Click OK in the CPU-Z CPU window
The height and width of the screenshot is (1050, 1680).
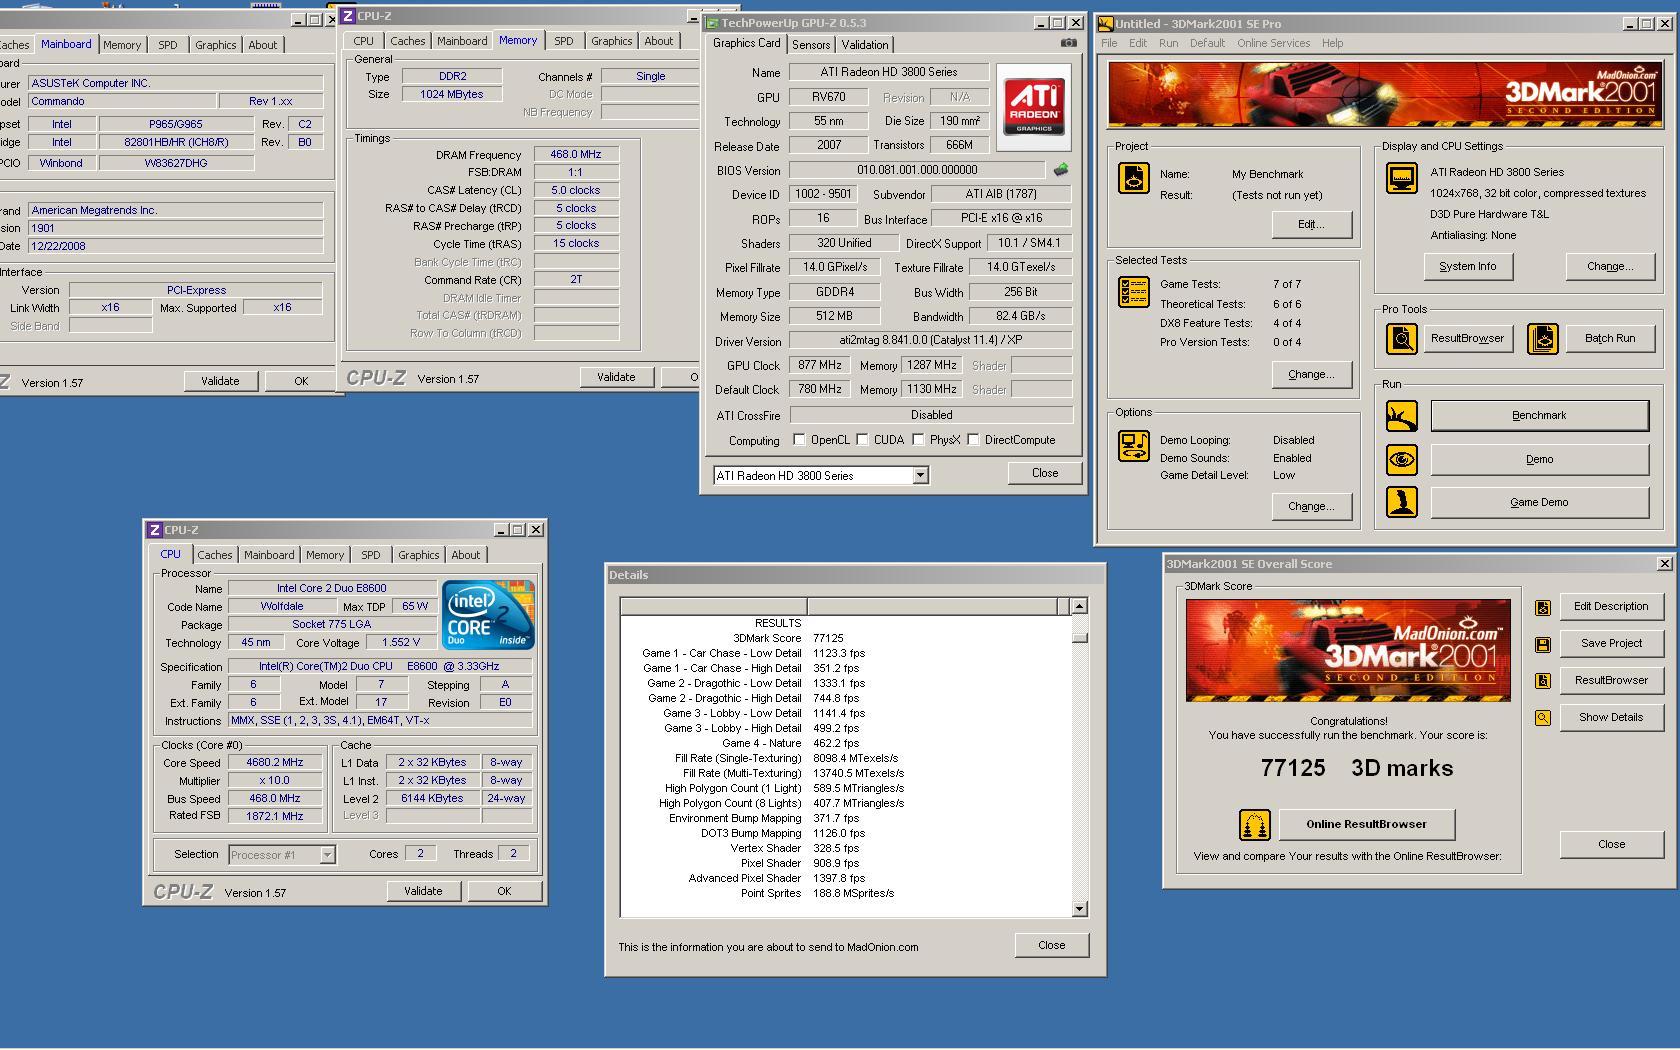[504, 892]
